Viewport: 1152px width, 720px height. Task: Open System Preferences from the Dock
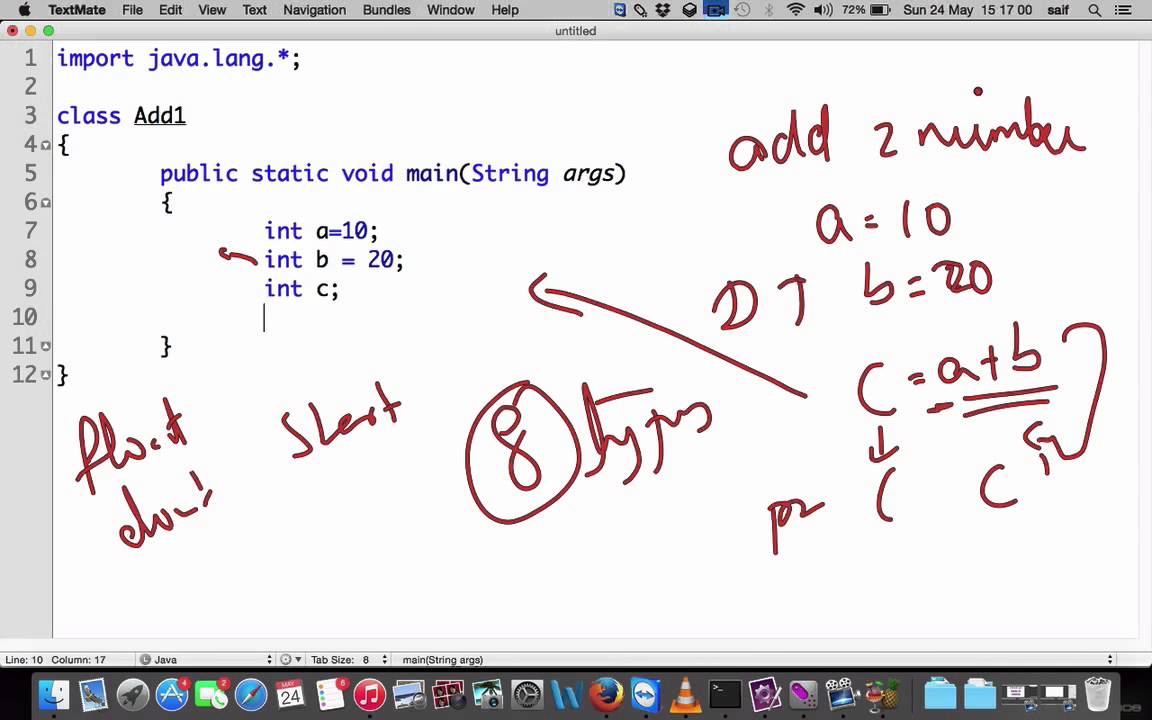coord(527,694)
